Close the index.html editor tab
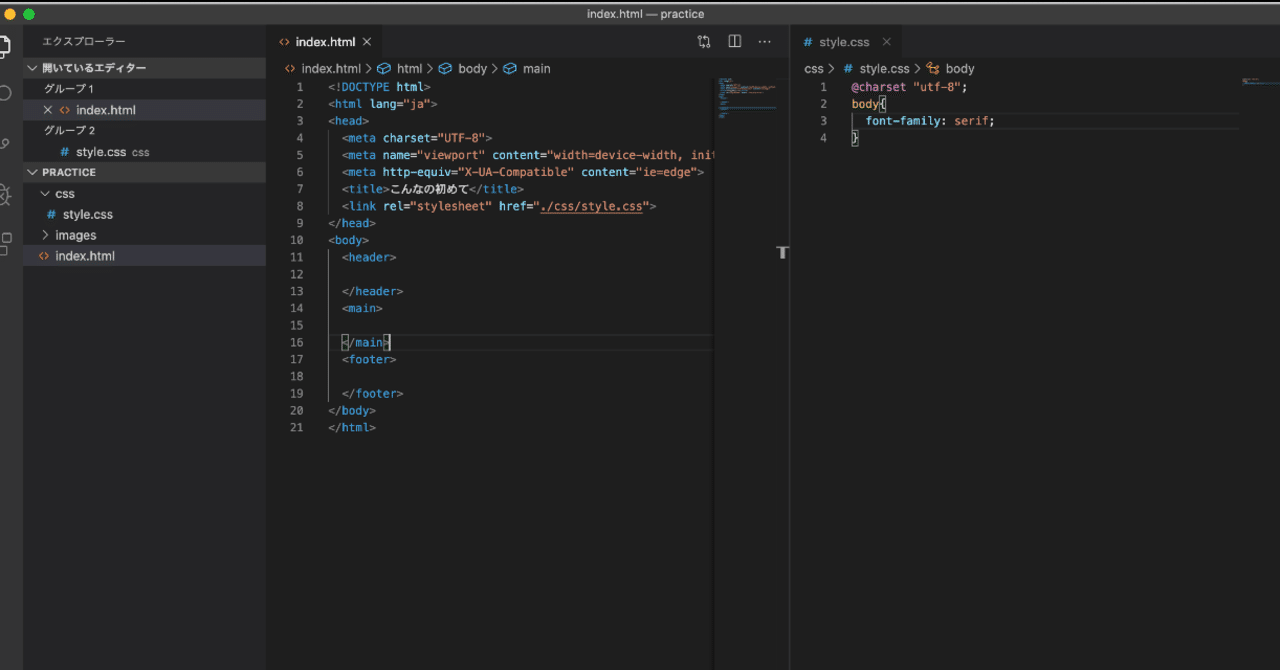1280x670 pixels. (366, 41)
